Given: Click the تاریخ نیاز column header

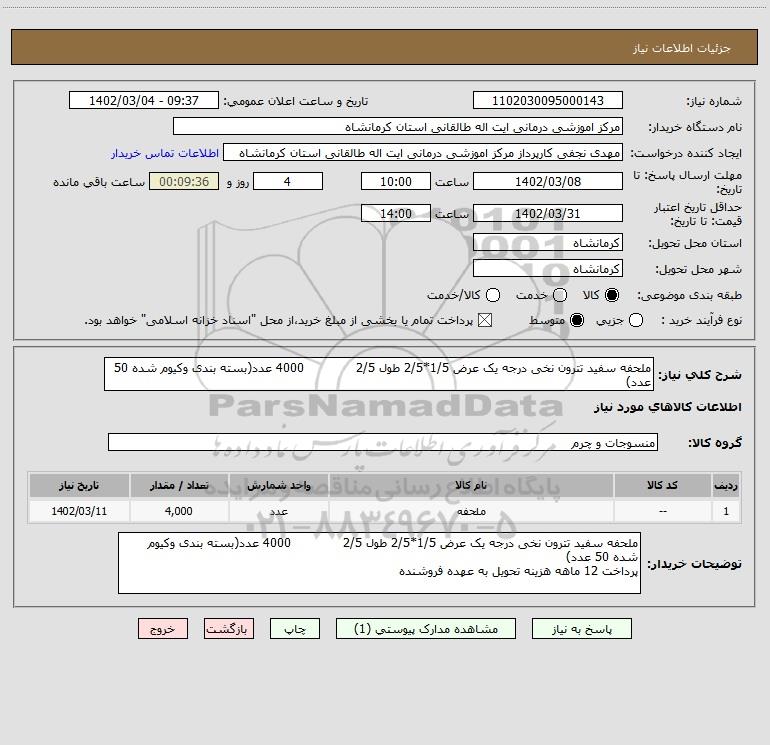Looking at the screenshot, I should click(x=79, y=485).
